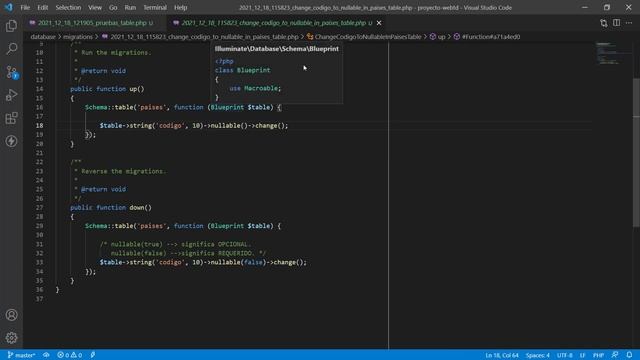Open the Extensions view

pyautogui.click(x=11, y=118)
